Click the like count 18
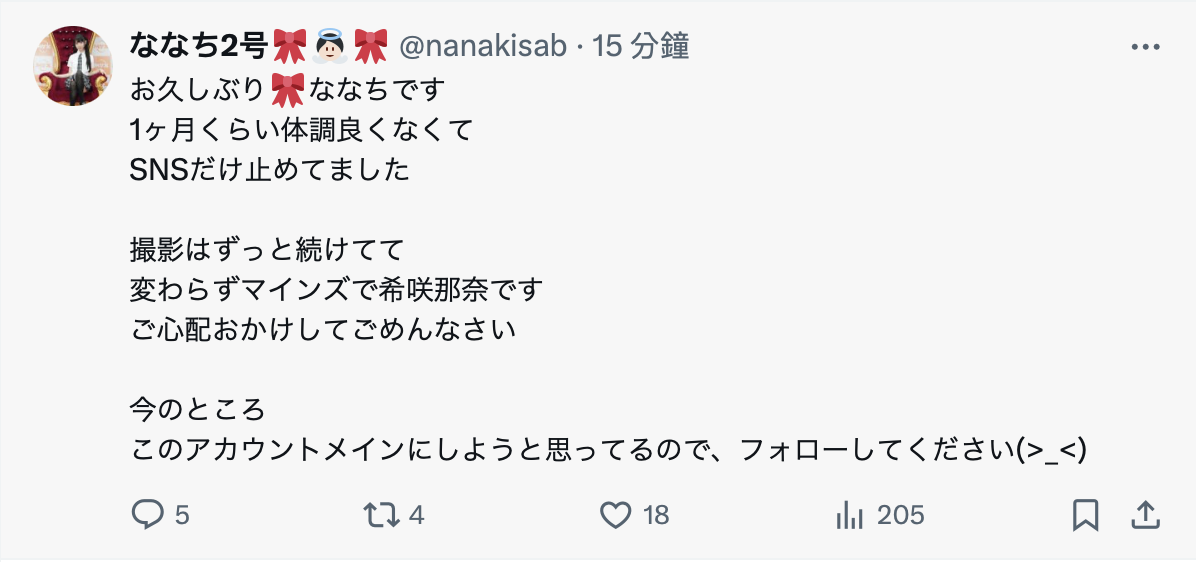 (656, 515)
